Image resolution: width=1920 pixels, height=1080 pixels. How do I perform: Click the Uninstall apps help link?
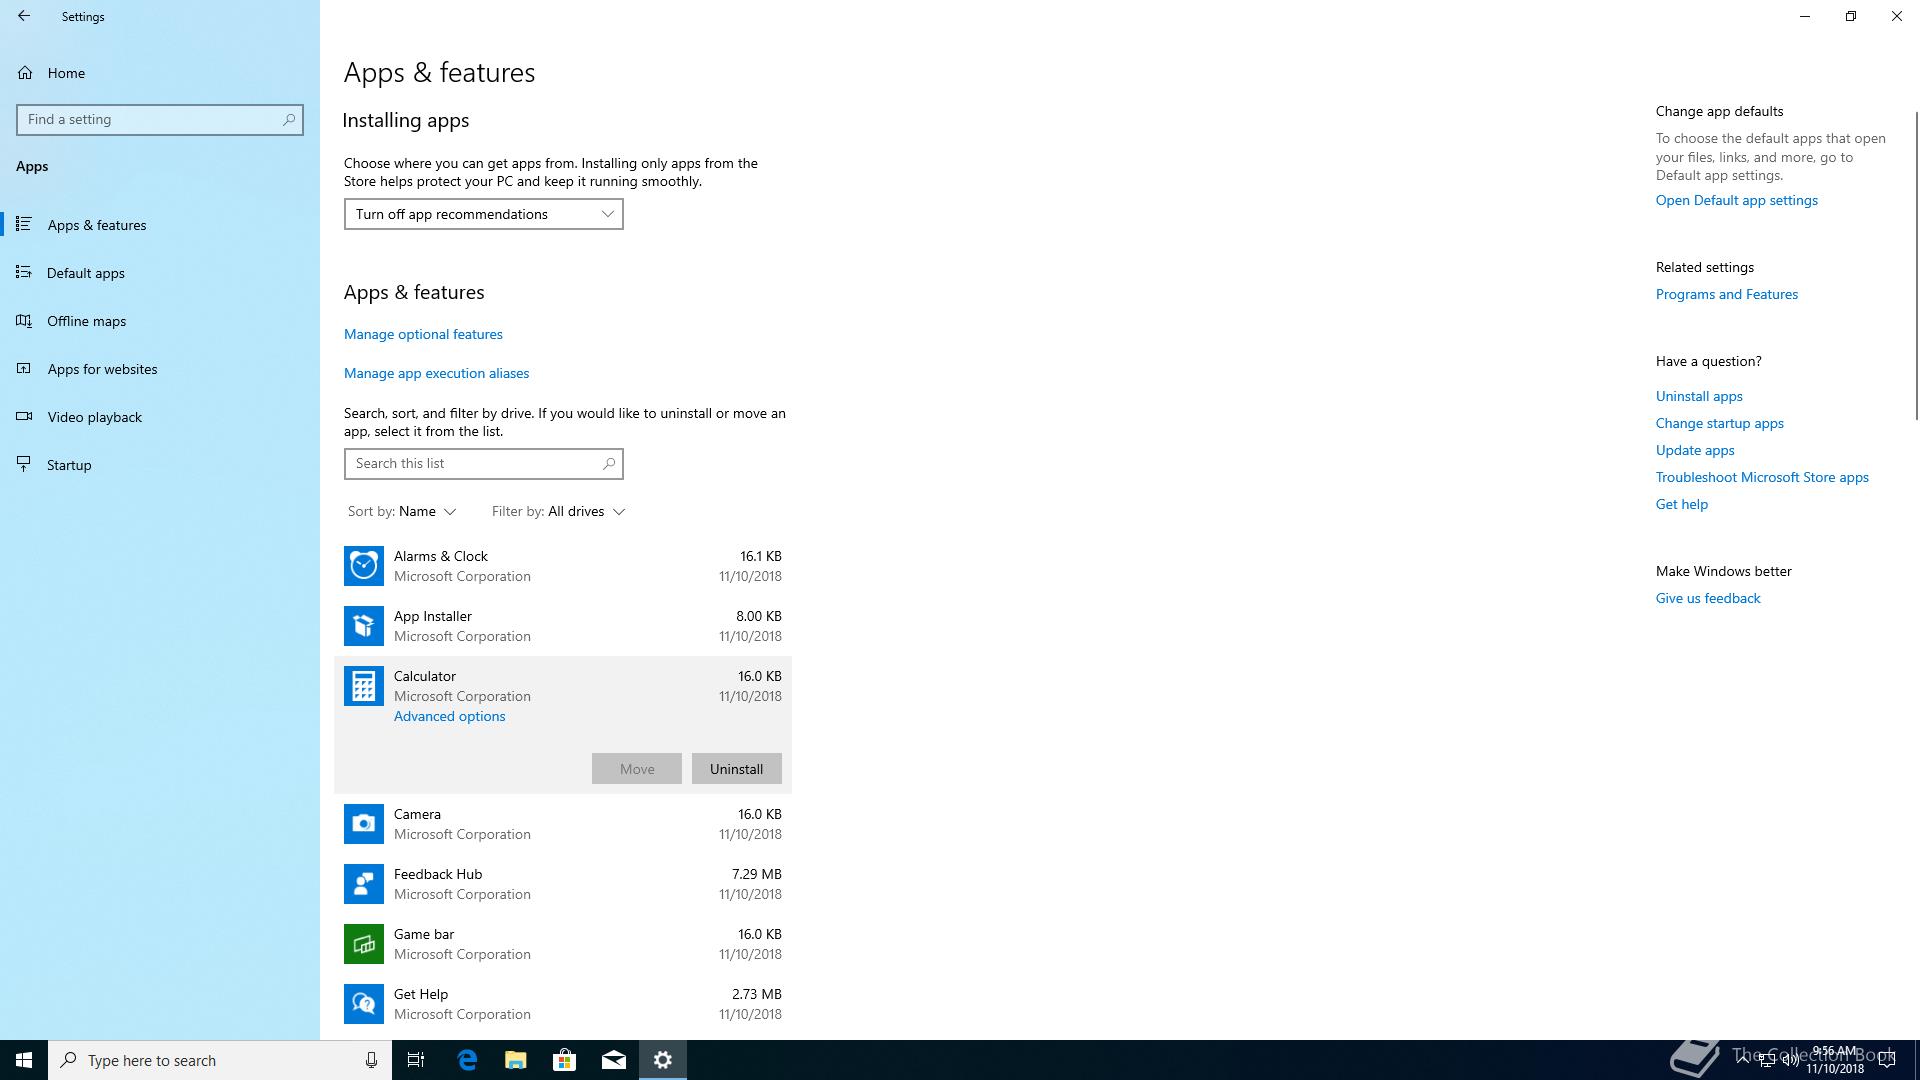1699,397
